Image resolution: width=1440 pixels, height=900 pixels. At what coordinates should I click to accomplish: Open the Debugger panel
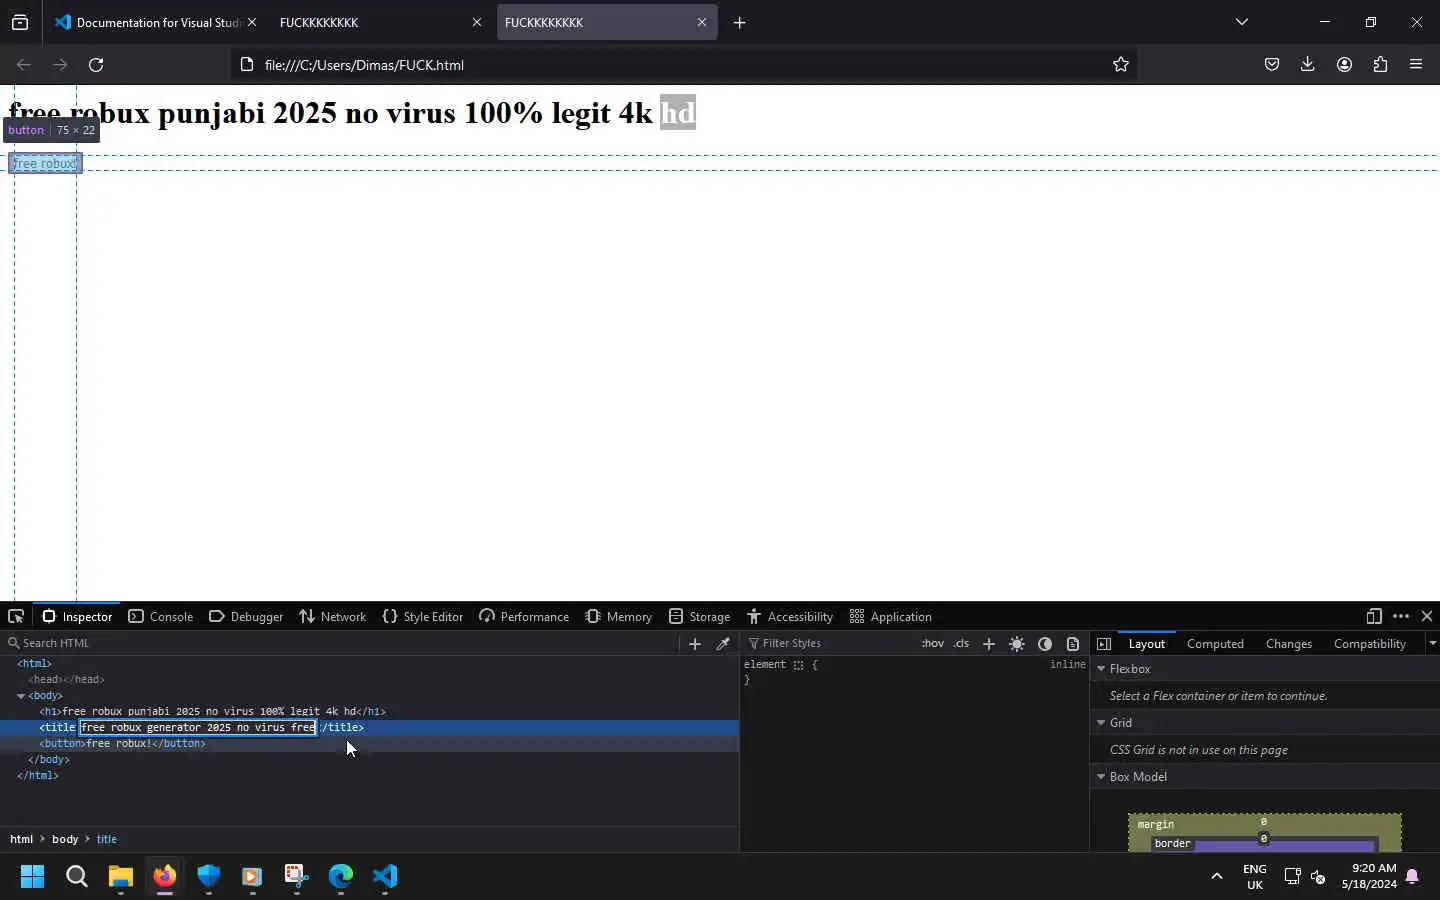coord(246,616)
